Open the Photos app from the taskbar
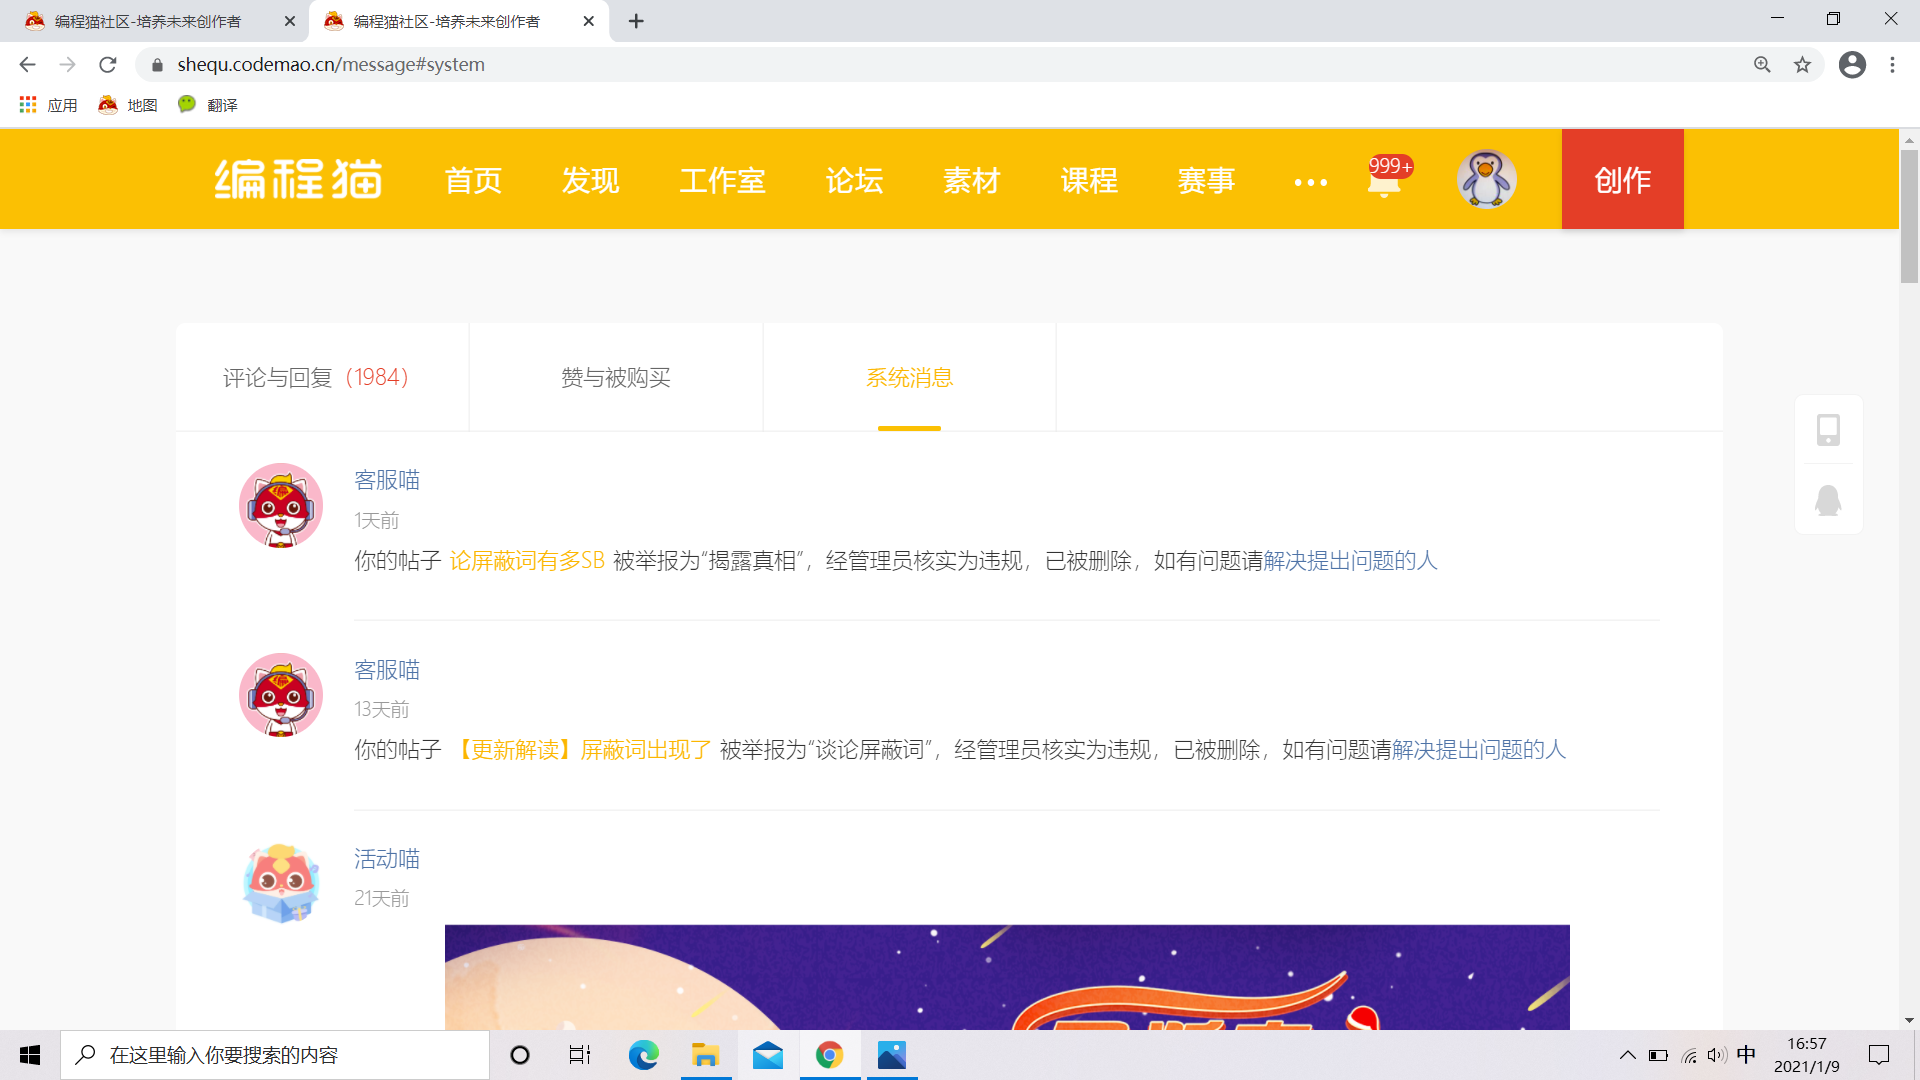Image resolution: width=1920 pixels, height=1080 pixels. pyautogui.click(x=891, y=1055)
